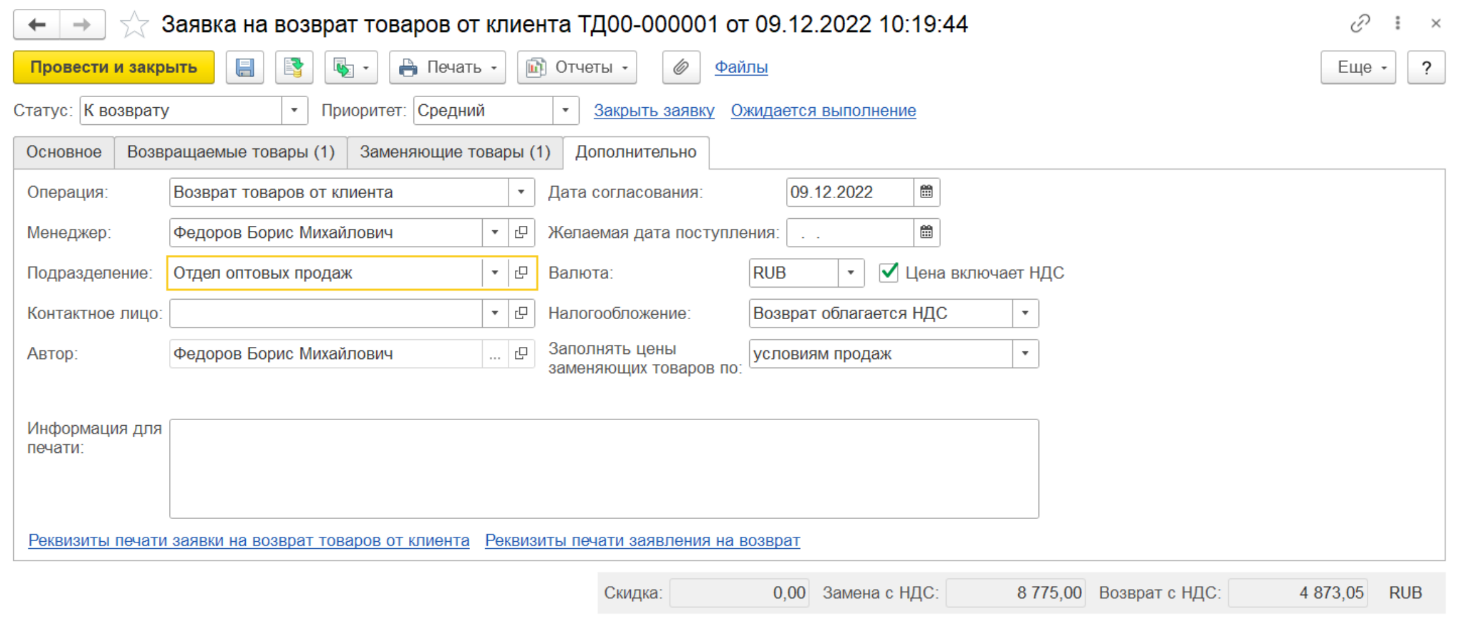
Task: Click the post document icon
Action: (294, 68)
